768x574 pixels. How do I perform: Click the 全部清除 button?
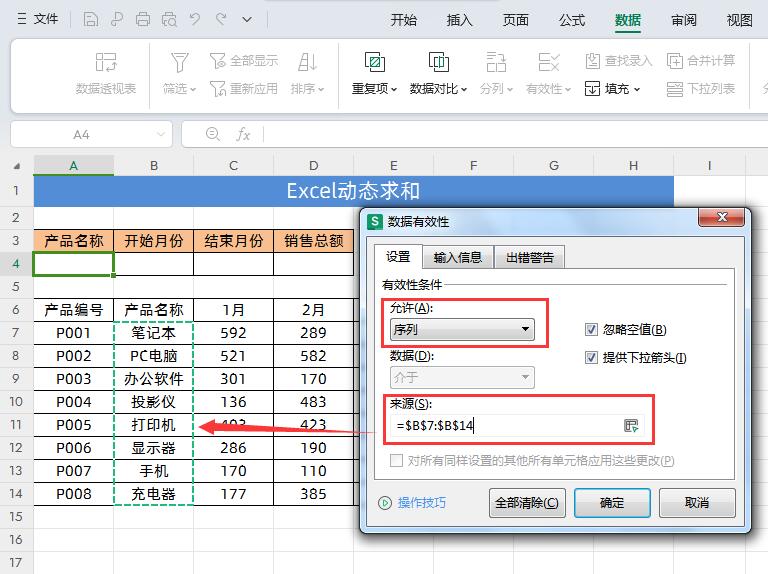click(x=527, y=502)
